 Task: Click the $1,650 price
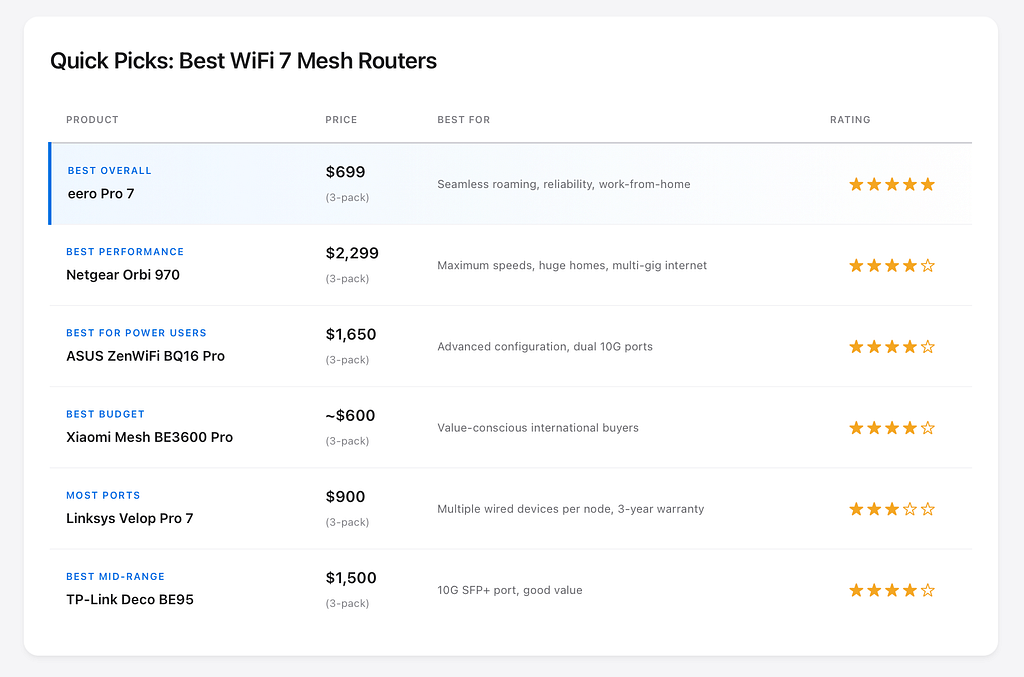351,334
